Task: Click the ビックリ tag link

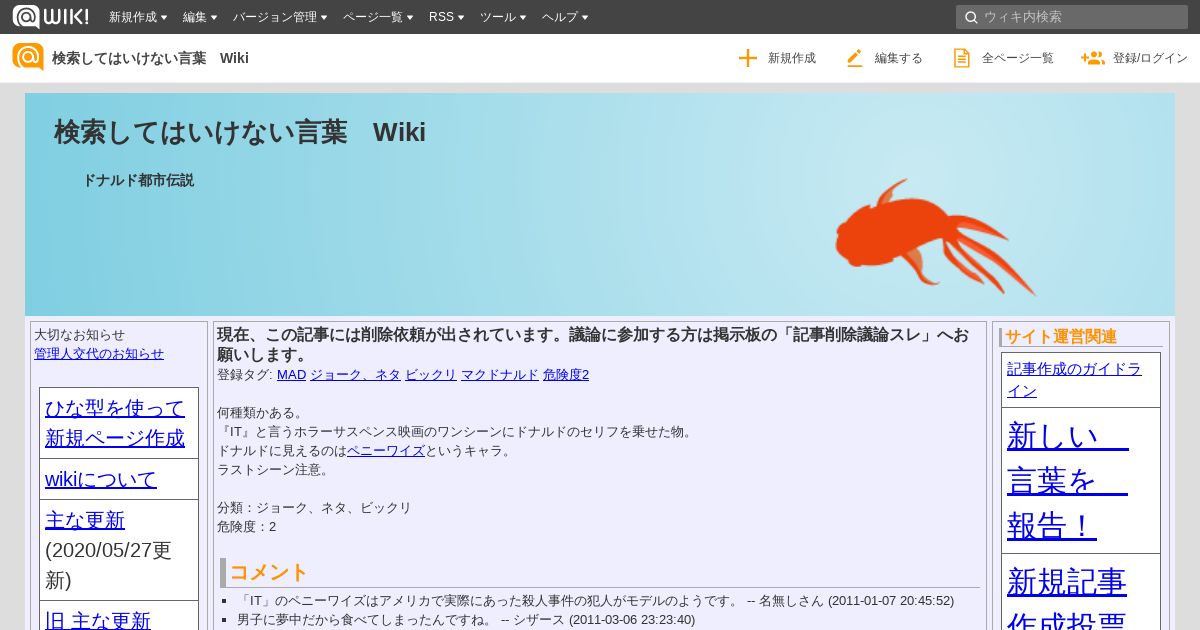Action: (x=431, y=375)
